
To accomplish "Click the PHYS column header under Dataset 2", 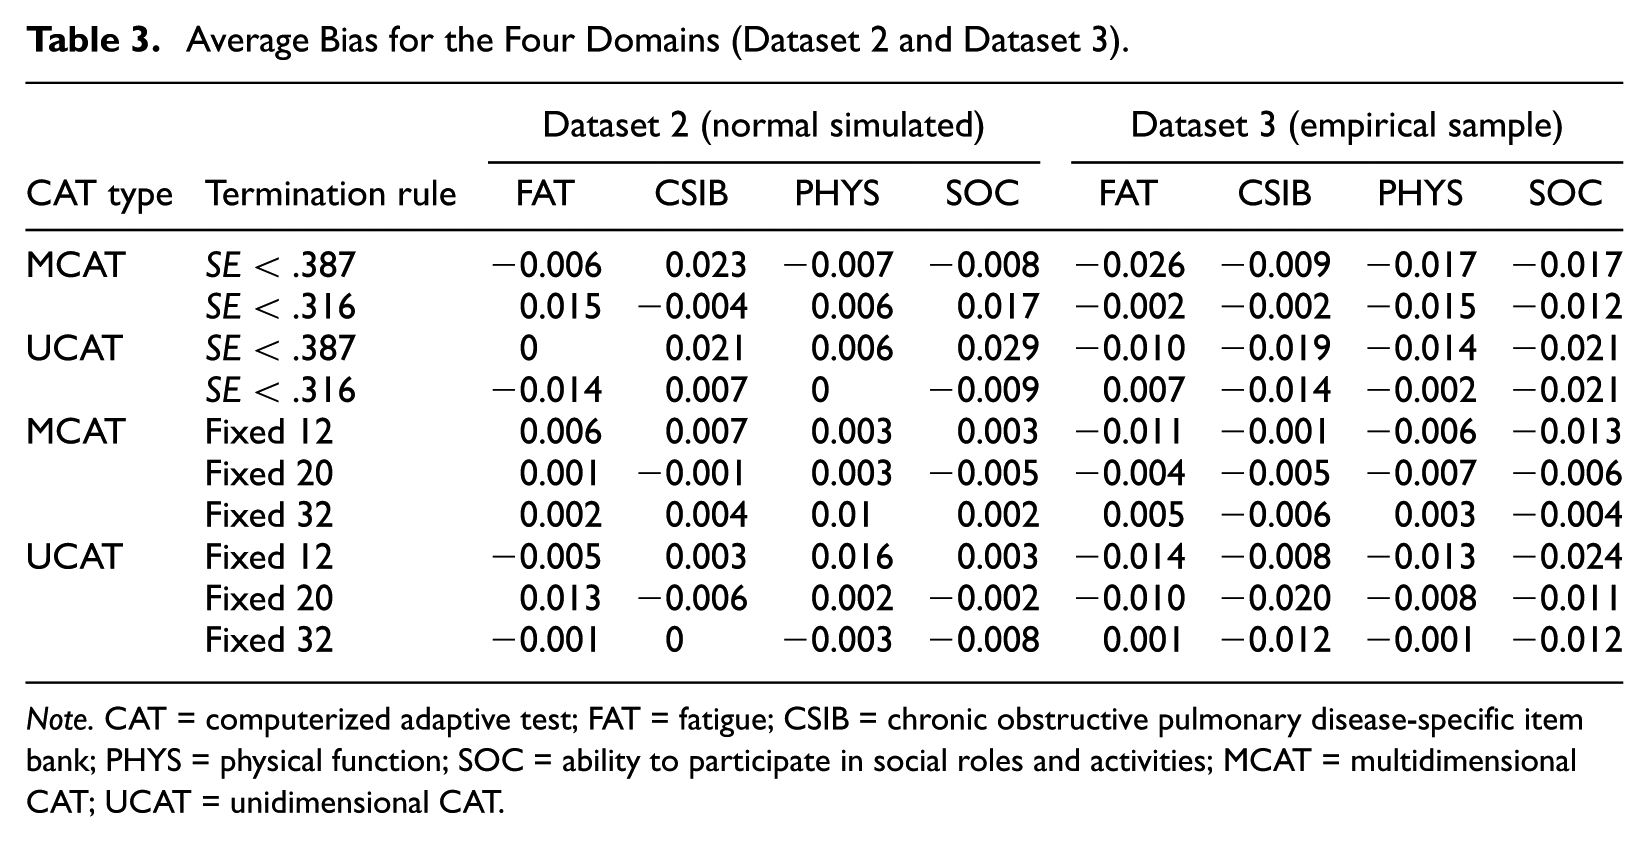I will (837, 193).
